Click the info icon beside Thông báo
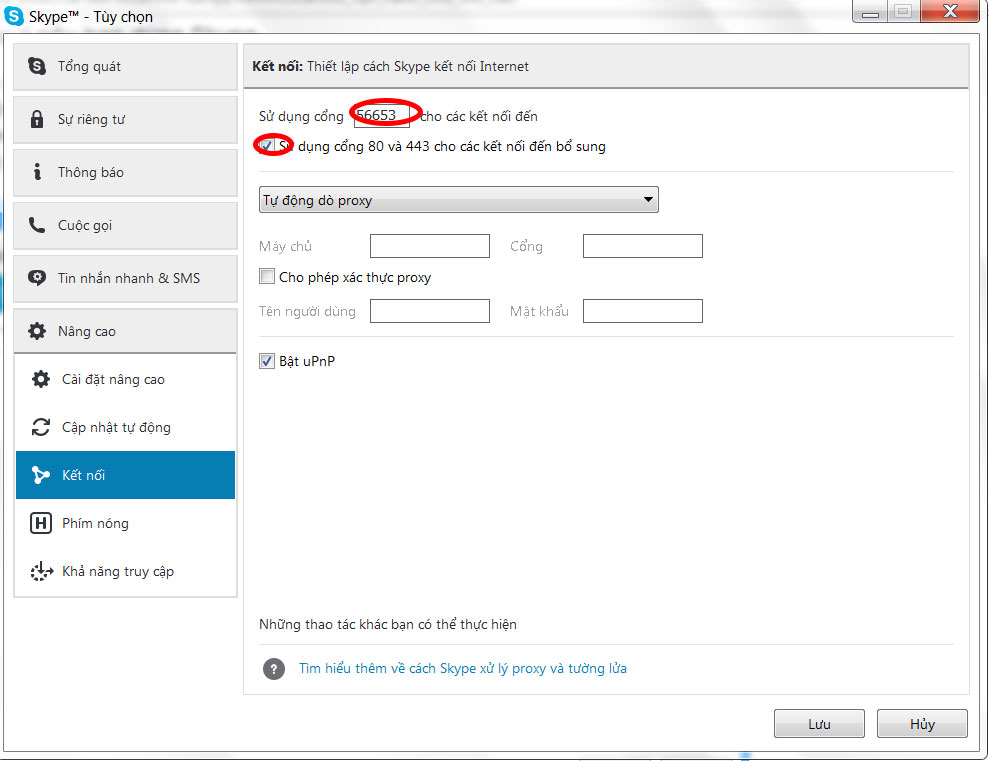 pos(37,171)
